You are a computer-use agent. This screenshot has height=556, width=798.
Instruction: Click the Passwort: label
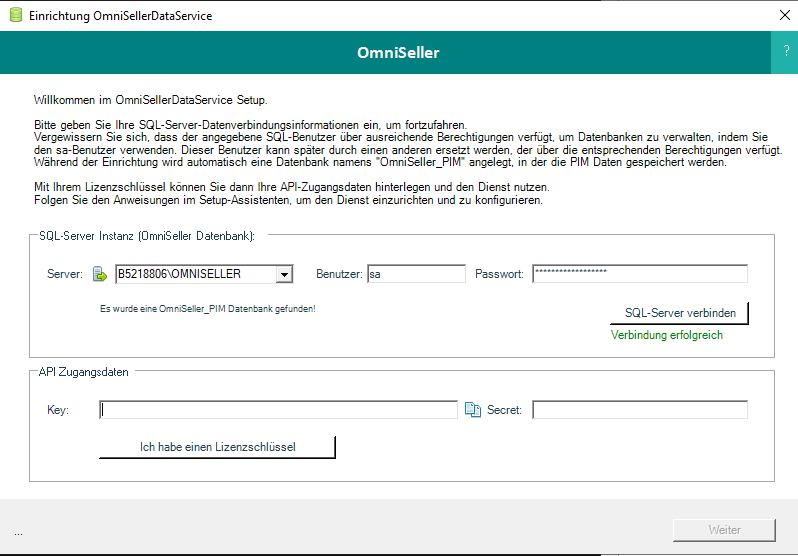tap(499, 274)
